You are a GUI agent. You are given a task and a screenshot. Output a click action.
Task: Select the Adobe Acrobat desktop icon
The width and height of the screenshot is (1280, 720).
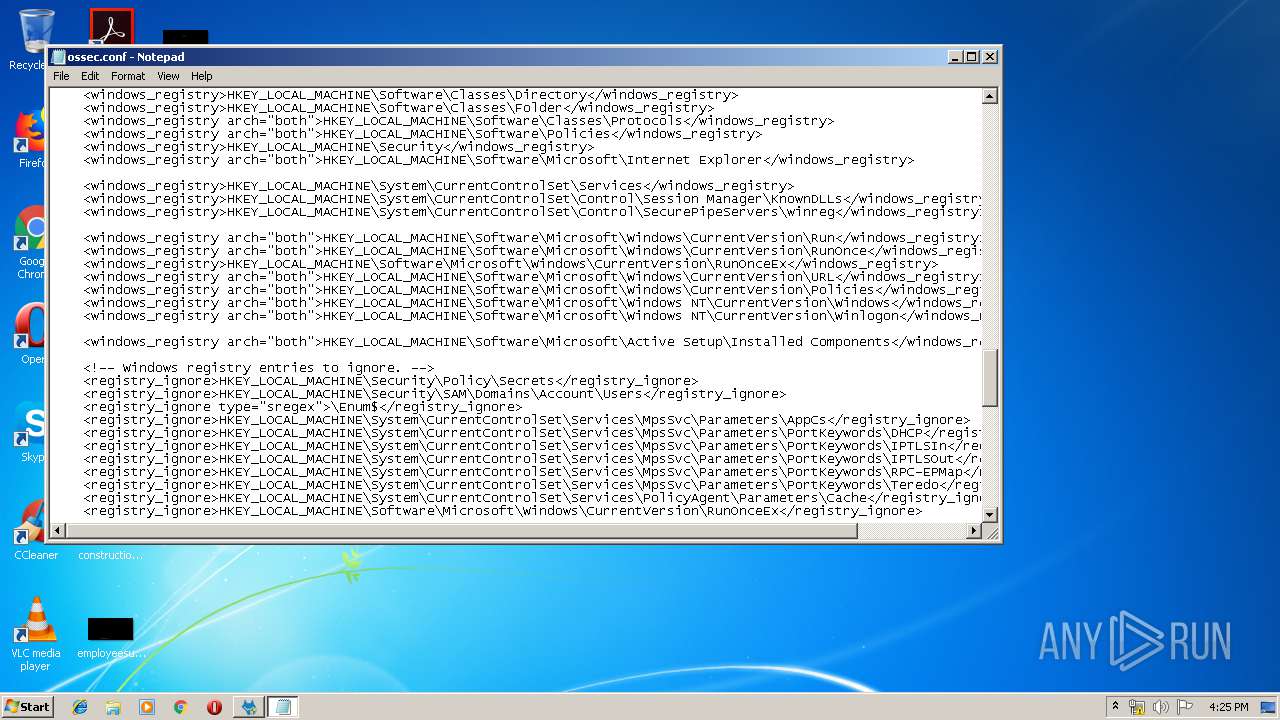pyautogui.click(x=111, y=27)
